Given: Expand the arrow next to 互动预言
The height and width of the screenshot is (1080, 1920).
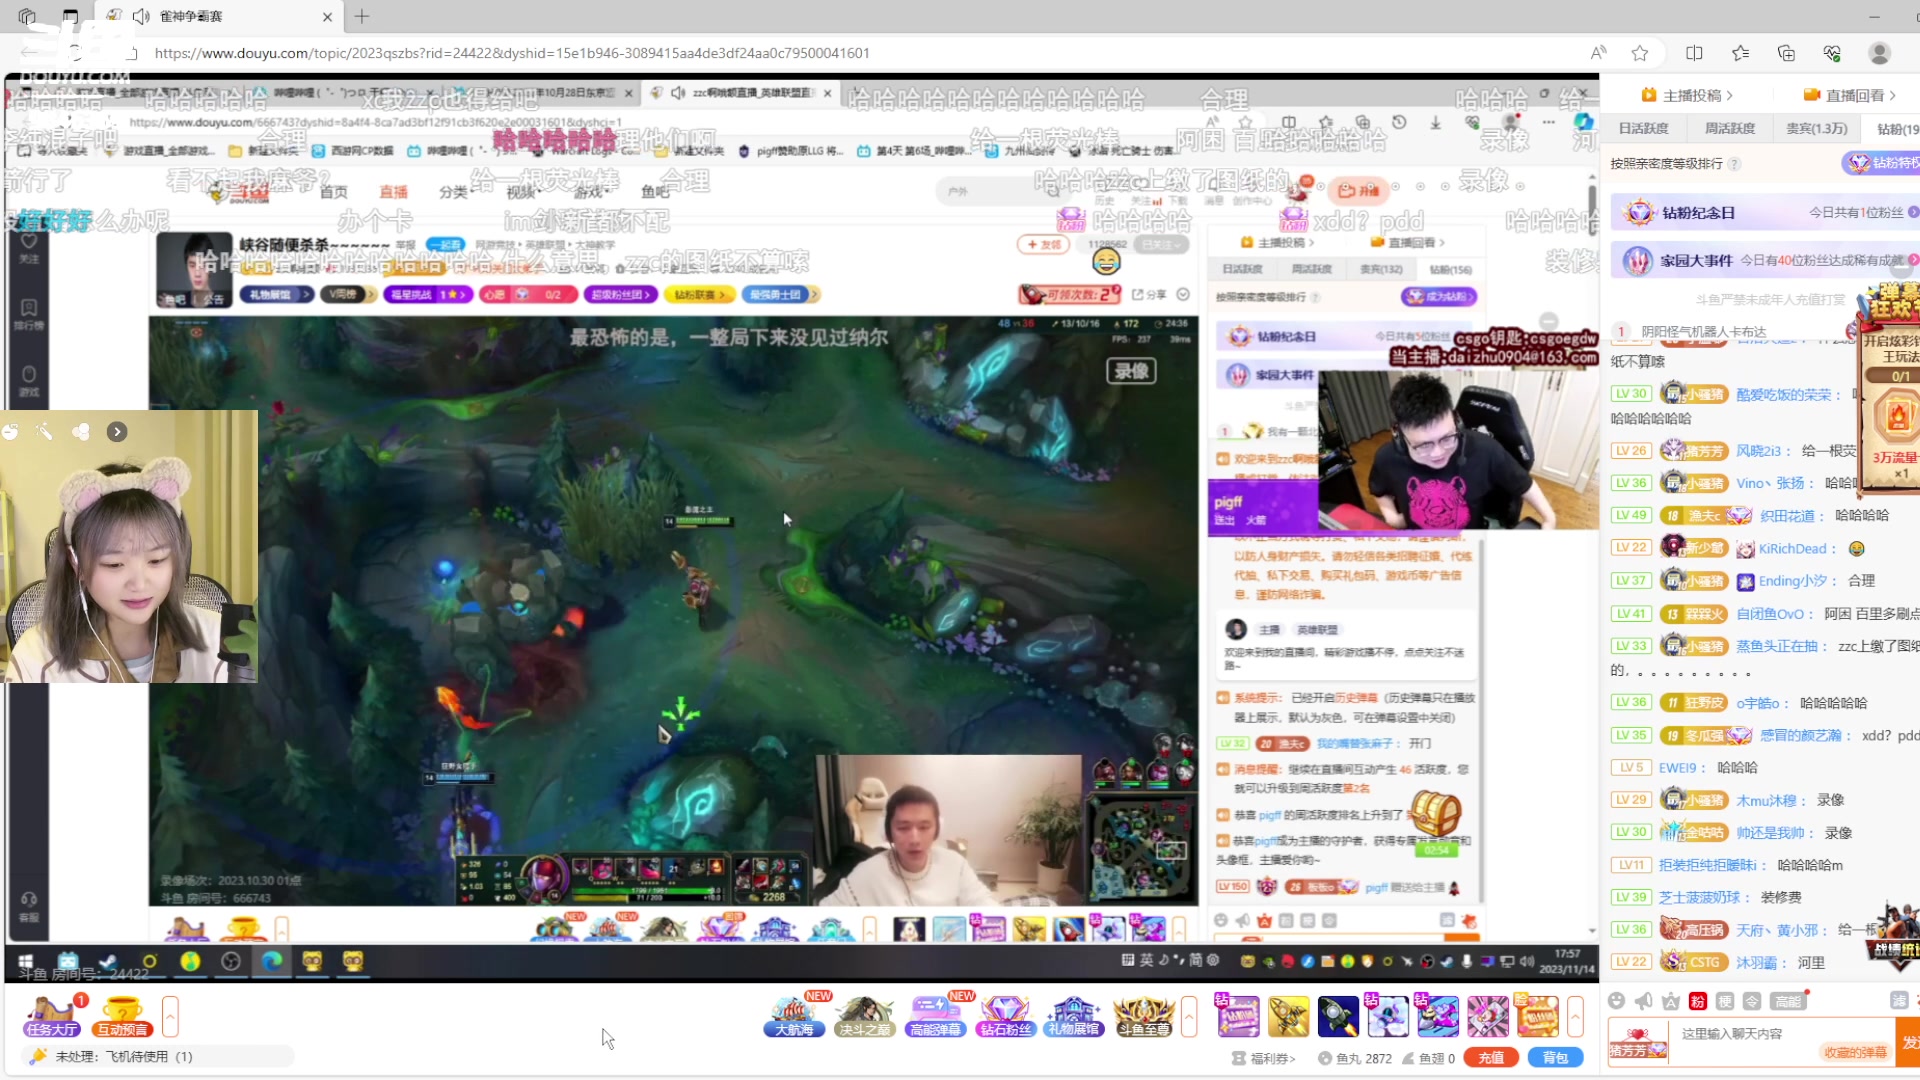Looking at the screenshot, I should pos(170,1016).
